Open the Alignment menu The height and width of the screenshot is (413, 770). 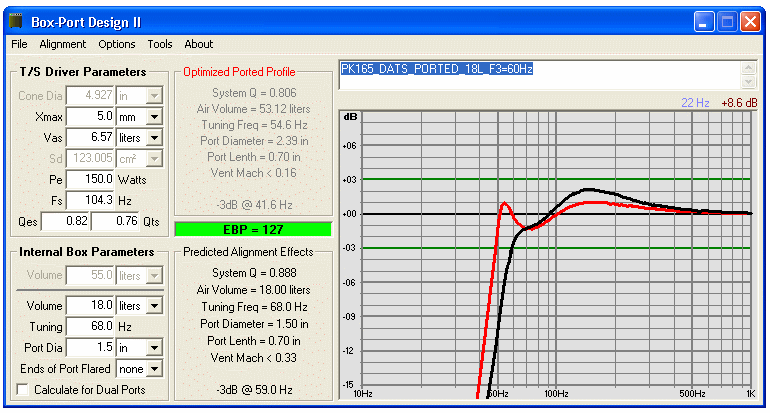(62, 44)
